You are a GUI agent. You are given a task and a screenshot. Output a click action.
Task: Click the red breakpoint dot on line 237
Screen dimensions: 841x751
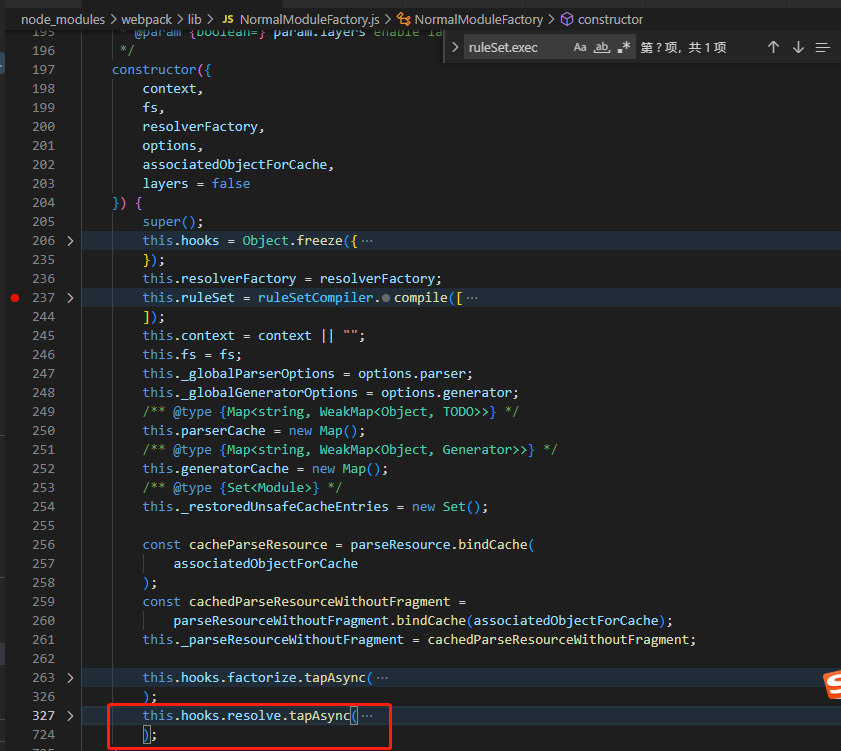14,298
